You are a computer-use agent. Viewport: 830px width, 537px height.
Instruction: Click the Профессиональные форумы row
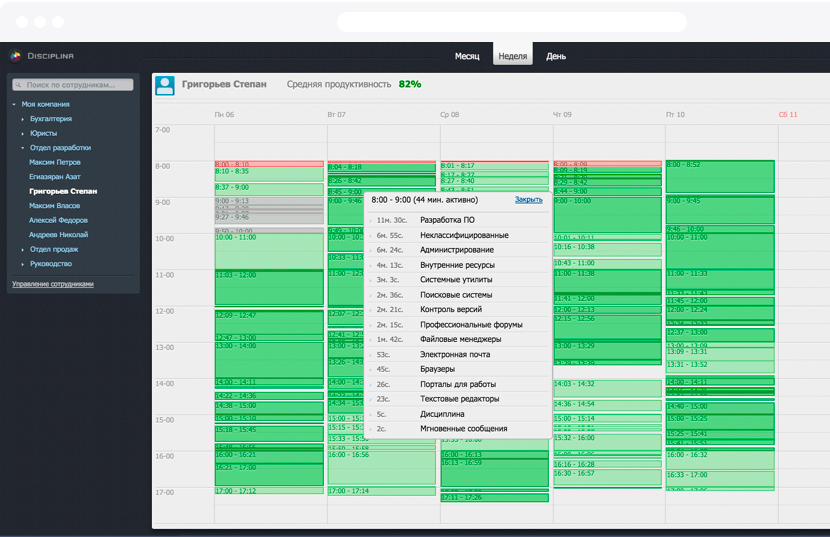[x=458, y=325]
